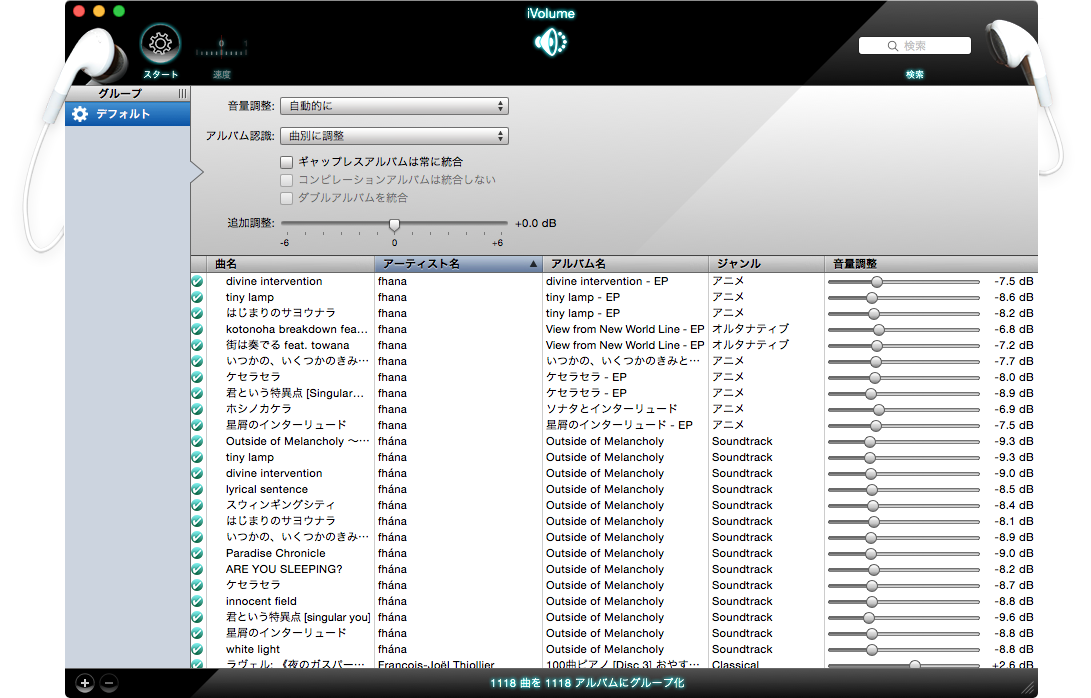Viewport: 1091px width, 698px height.
Task: Click the checkmark icon for kotonoha breakdown row
Action: pyautogui.click(x=198, y=329)
